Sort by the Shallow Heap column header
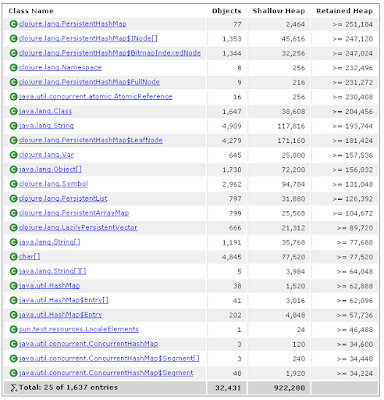Viewport: 384px width, 400px height. click(x=279, y=11)
